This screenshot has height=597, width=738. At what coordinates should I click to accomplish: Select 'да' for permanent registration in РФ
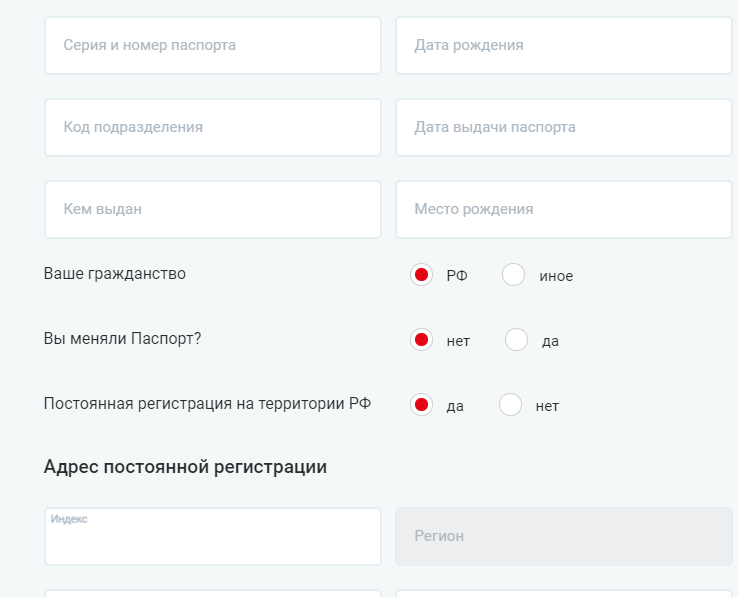[421, 404]
